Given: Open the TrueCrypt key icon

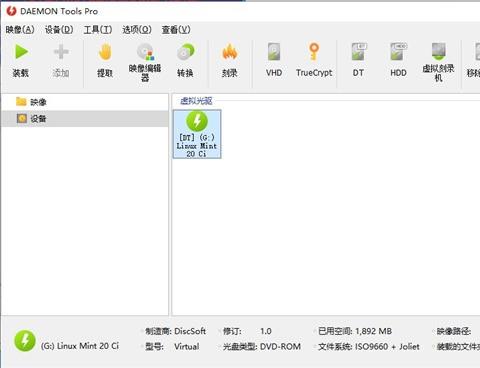Looking at the screenshot, I should tap(314, 52).
